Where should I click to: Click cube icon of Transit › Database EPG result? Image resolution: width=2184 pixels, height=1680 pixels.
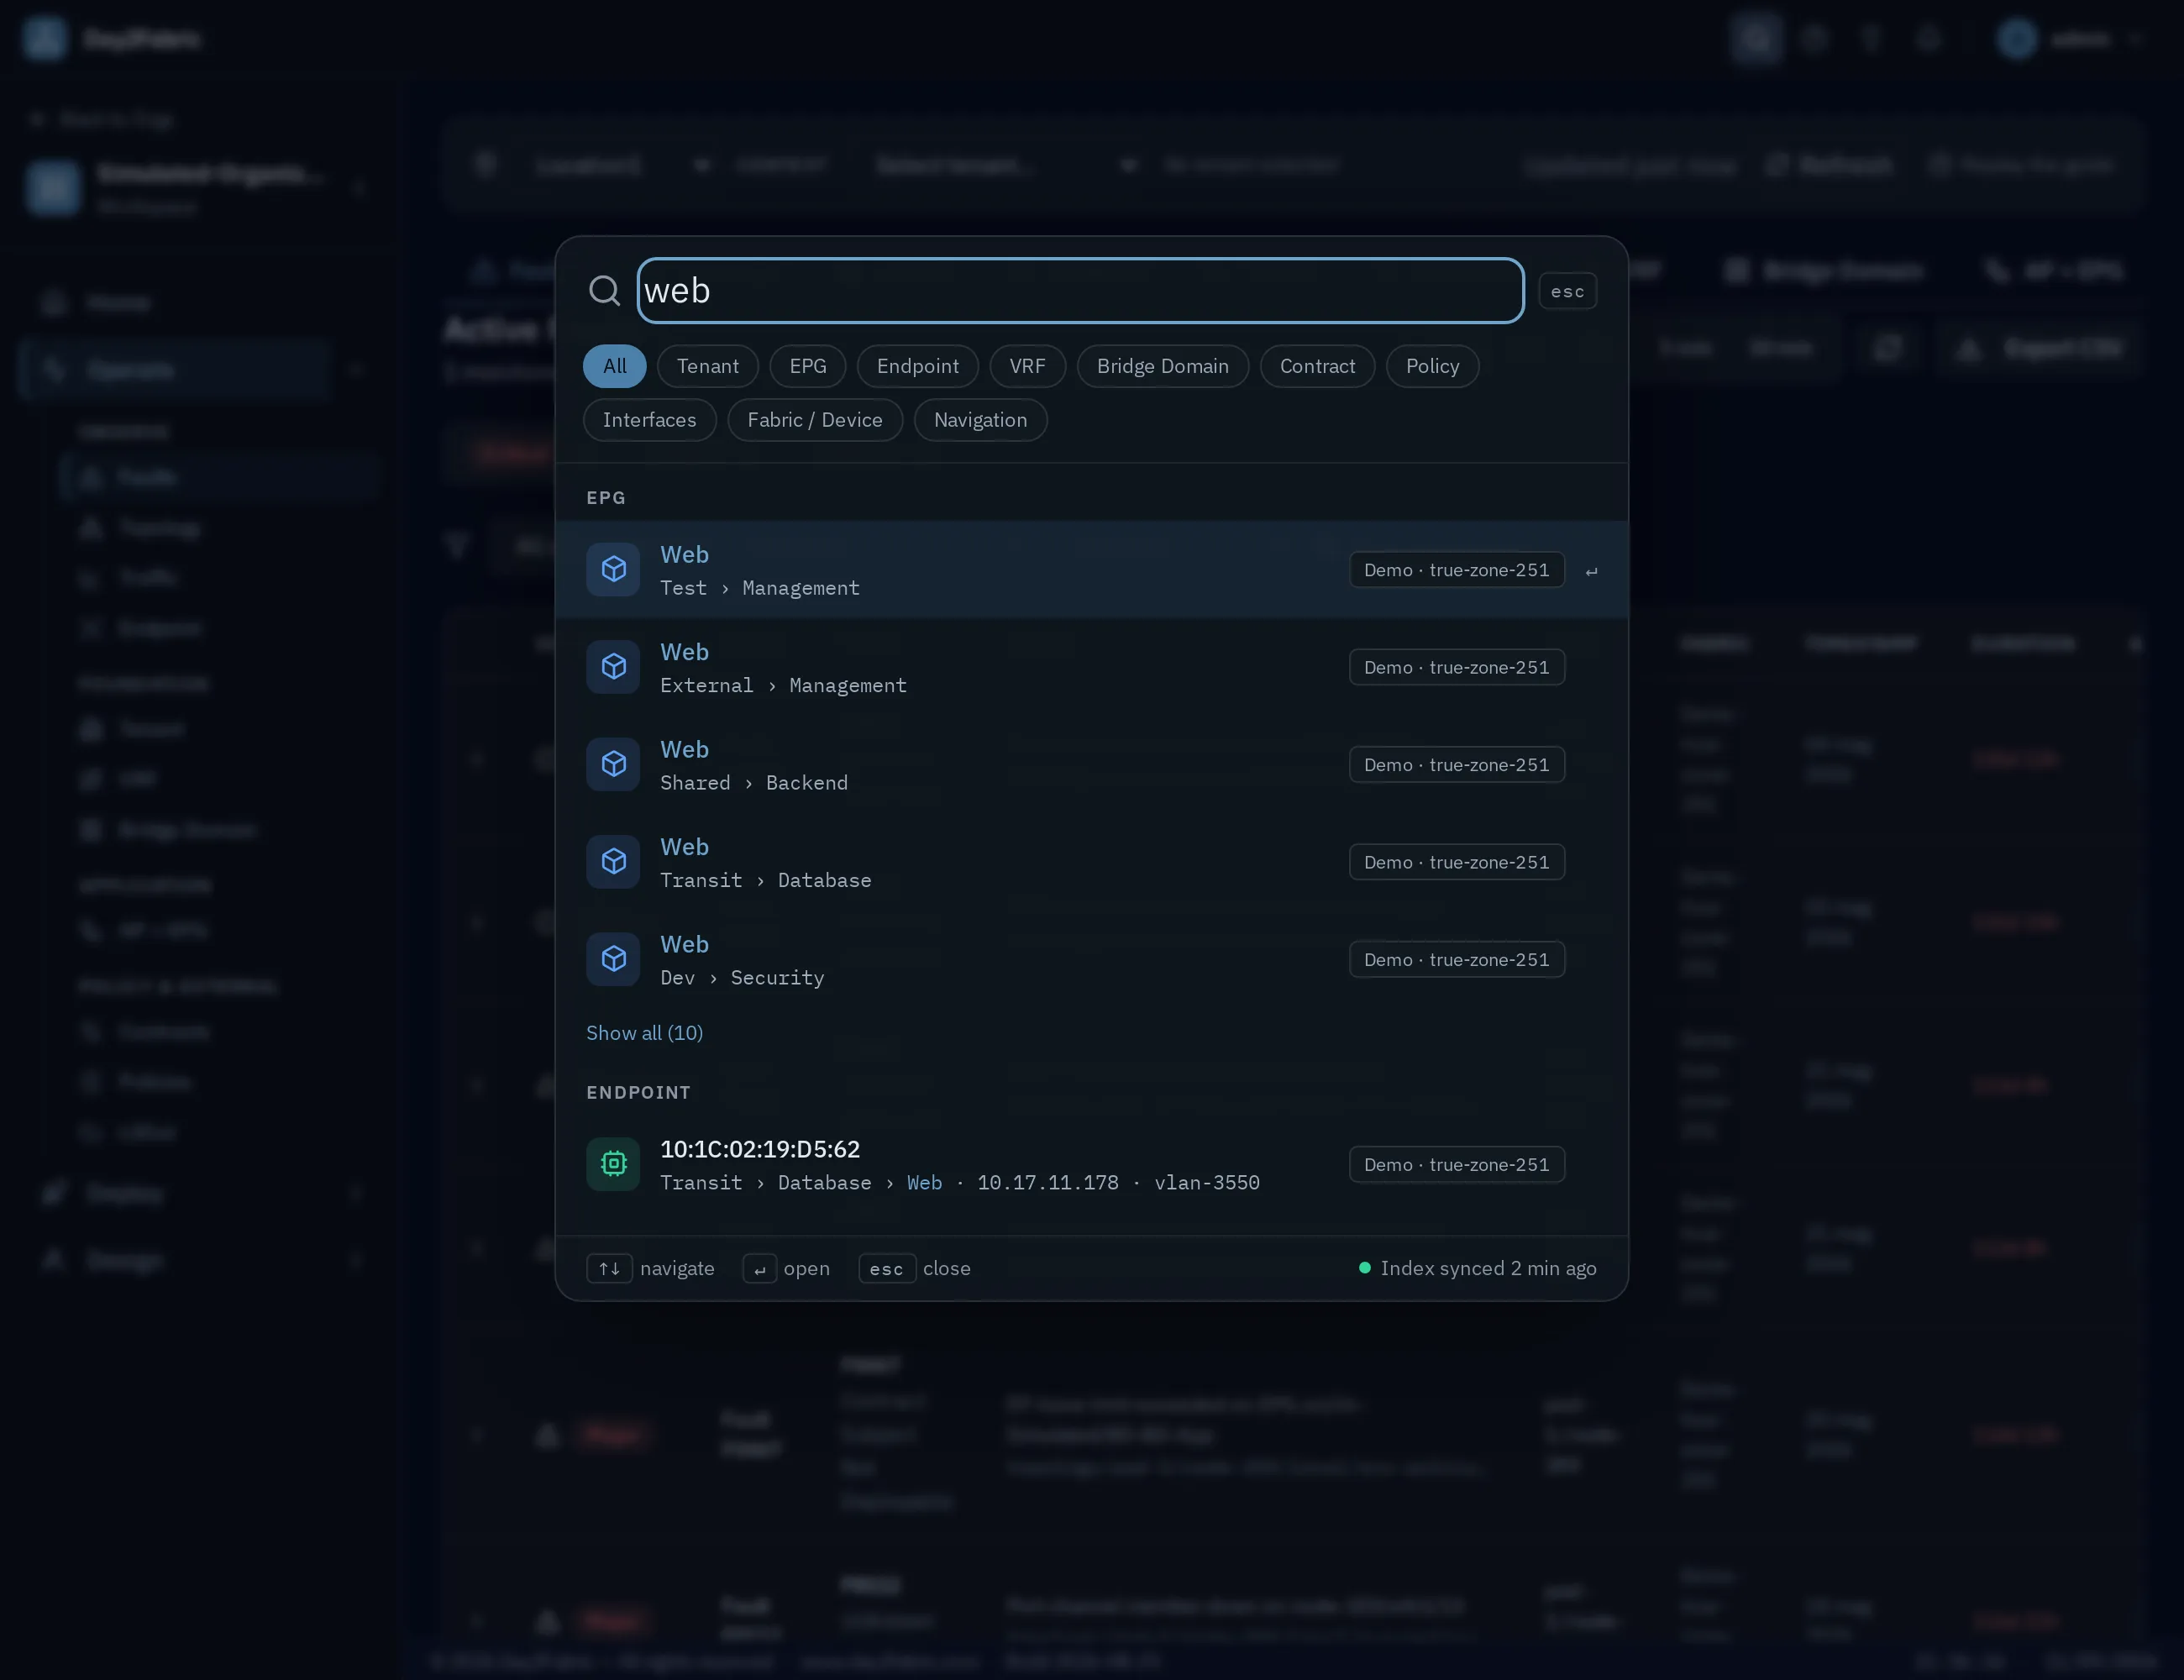[613, 862]
